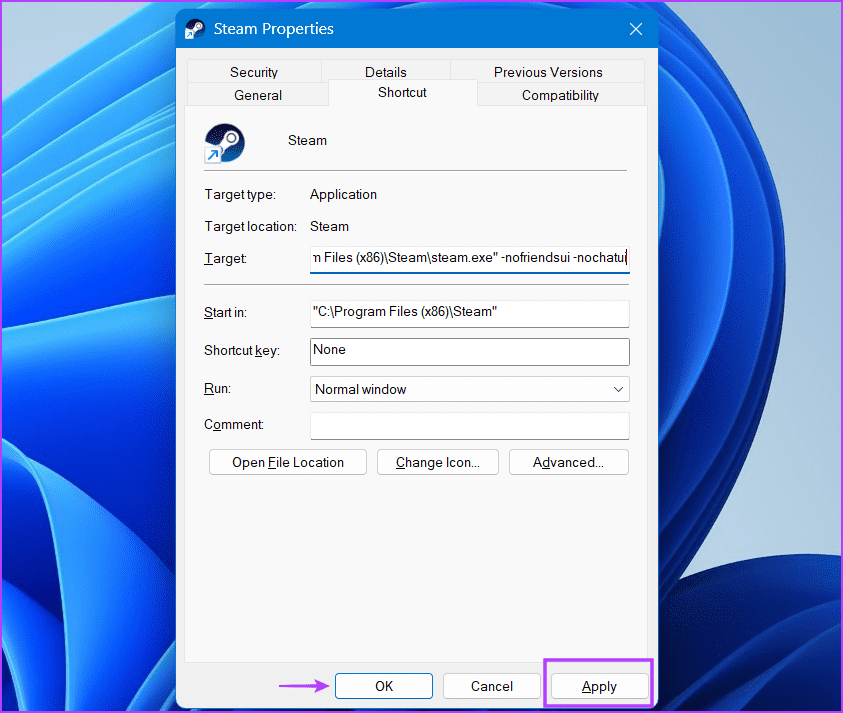Click Open File Location button
This screenshot has height=713, width=843.
tap(288, 462)
